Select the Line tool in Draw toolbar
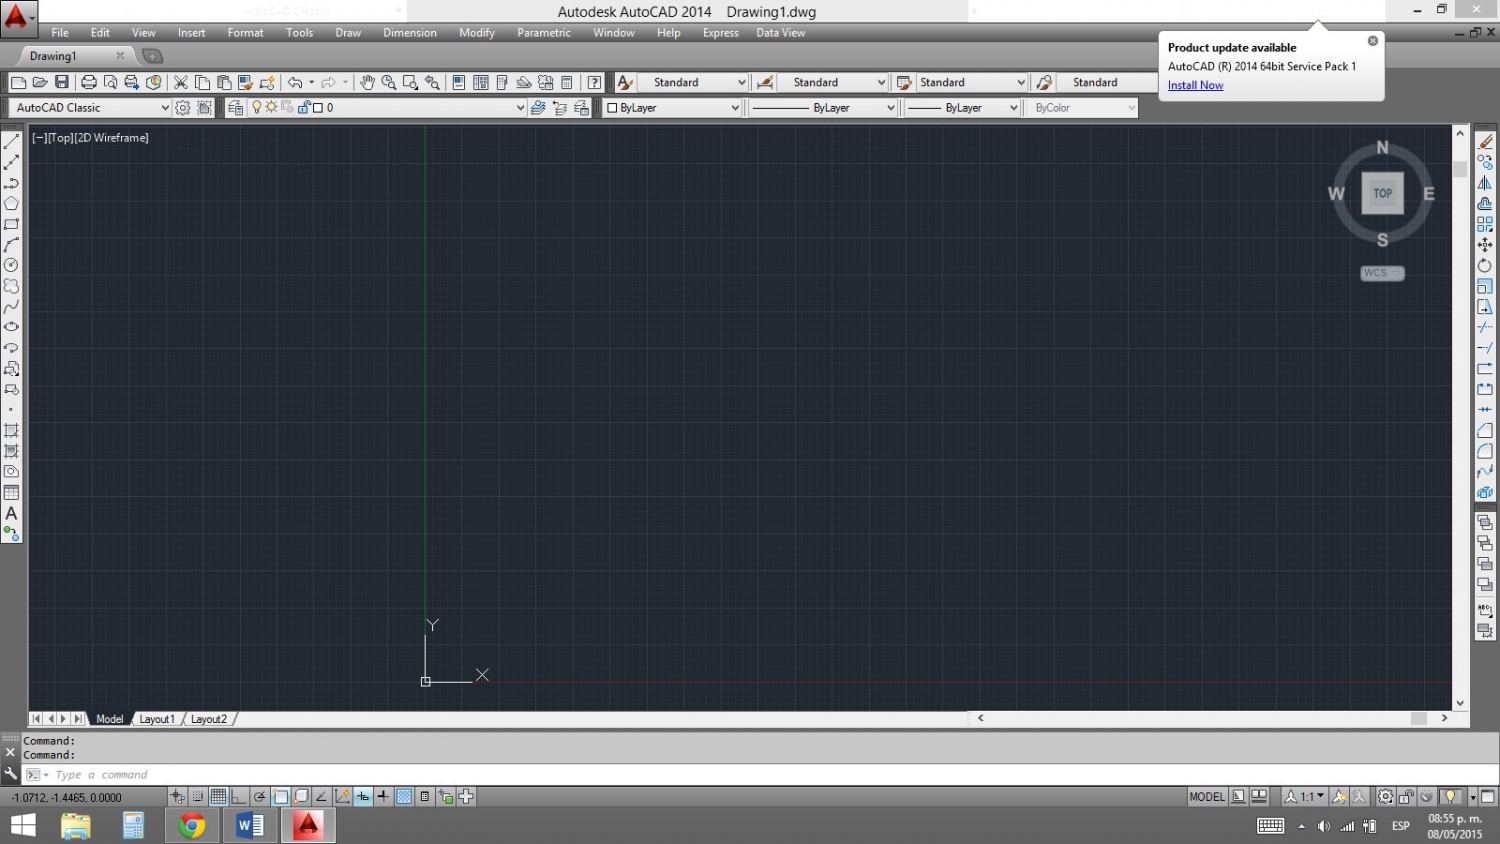Viewport: 1500px width, 844px height. (x=12, y=142)
